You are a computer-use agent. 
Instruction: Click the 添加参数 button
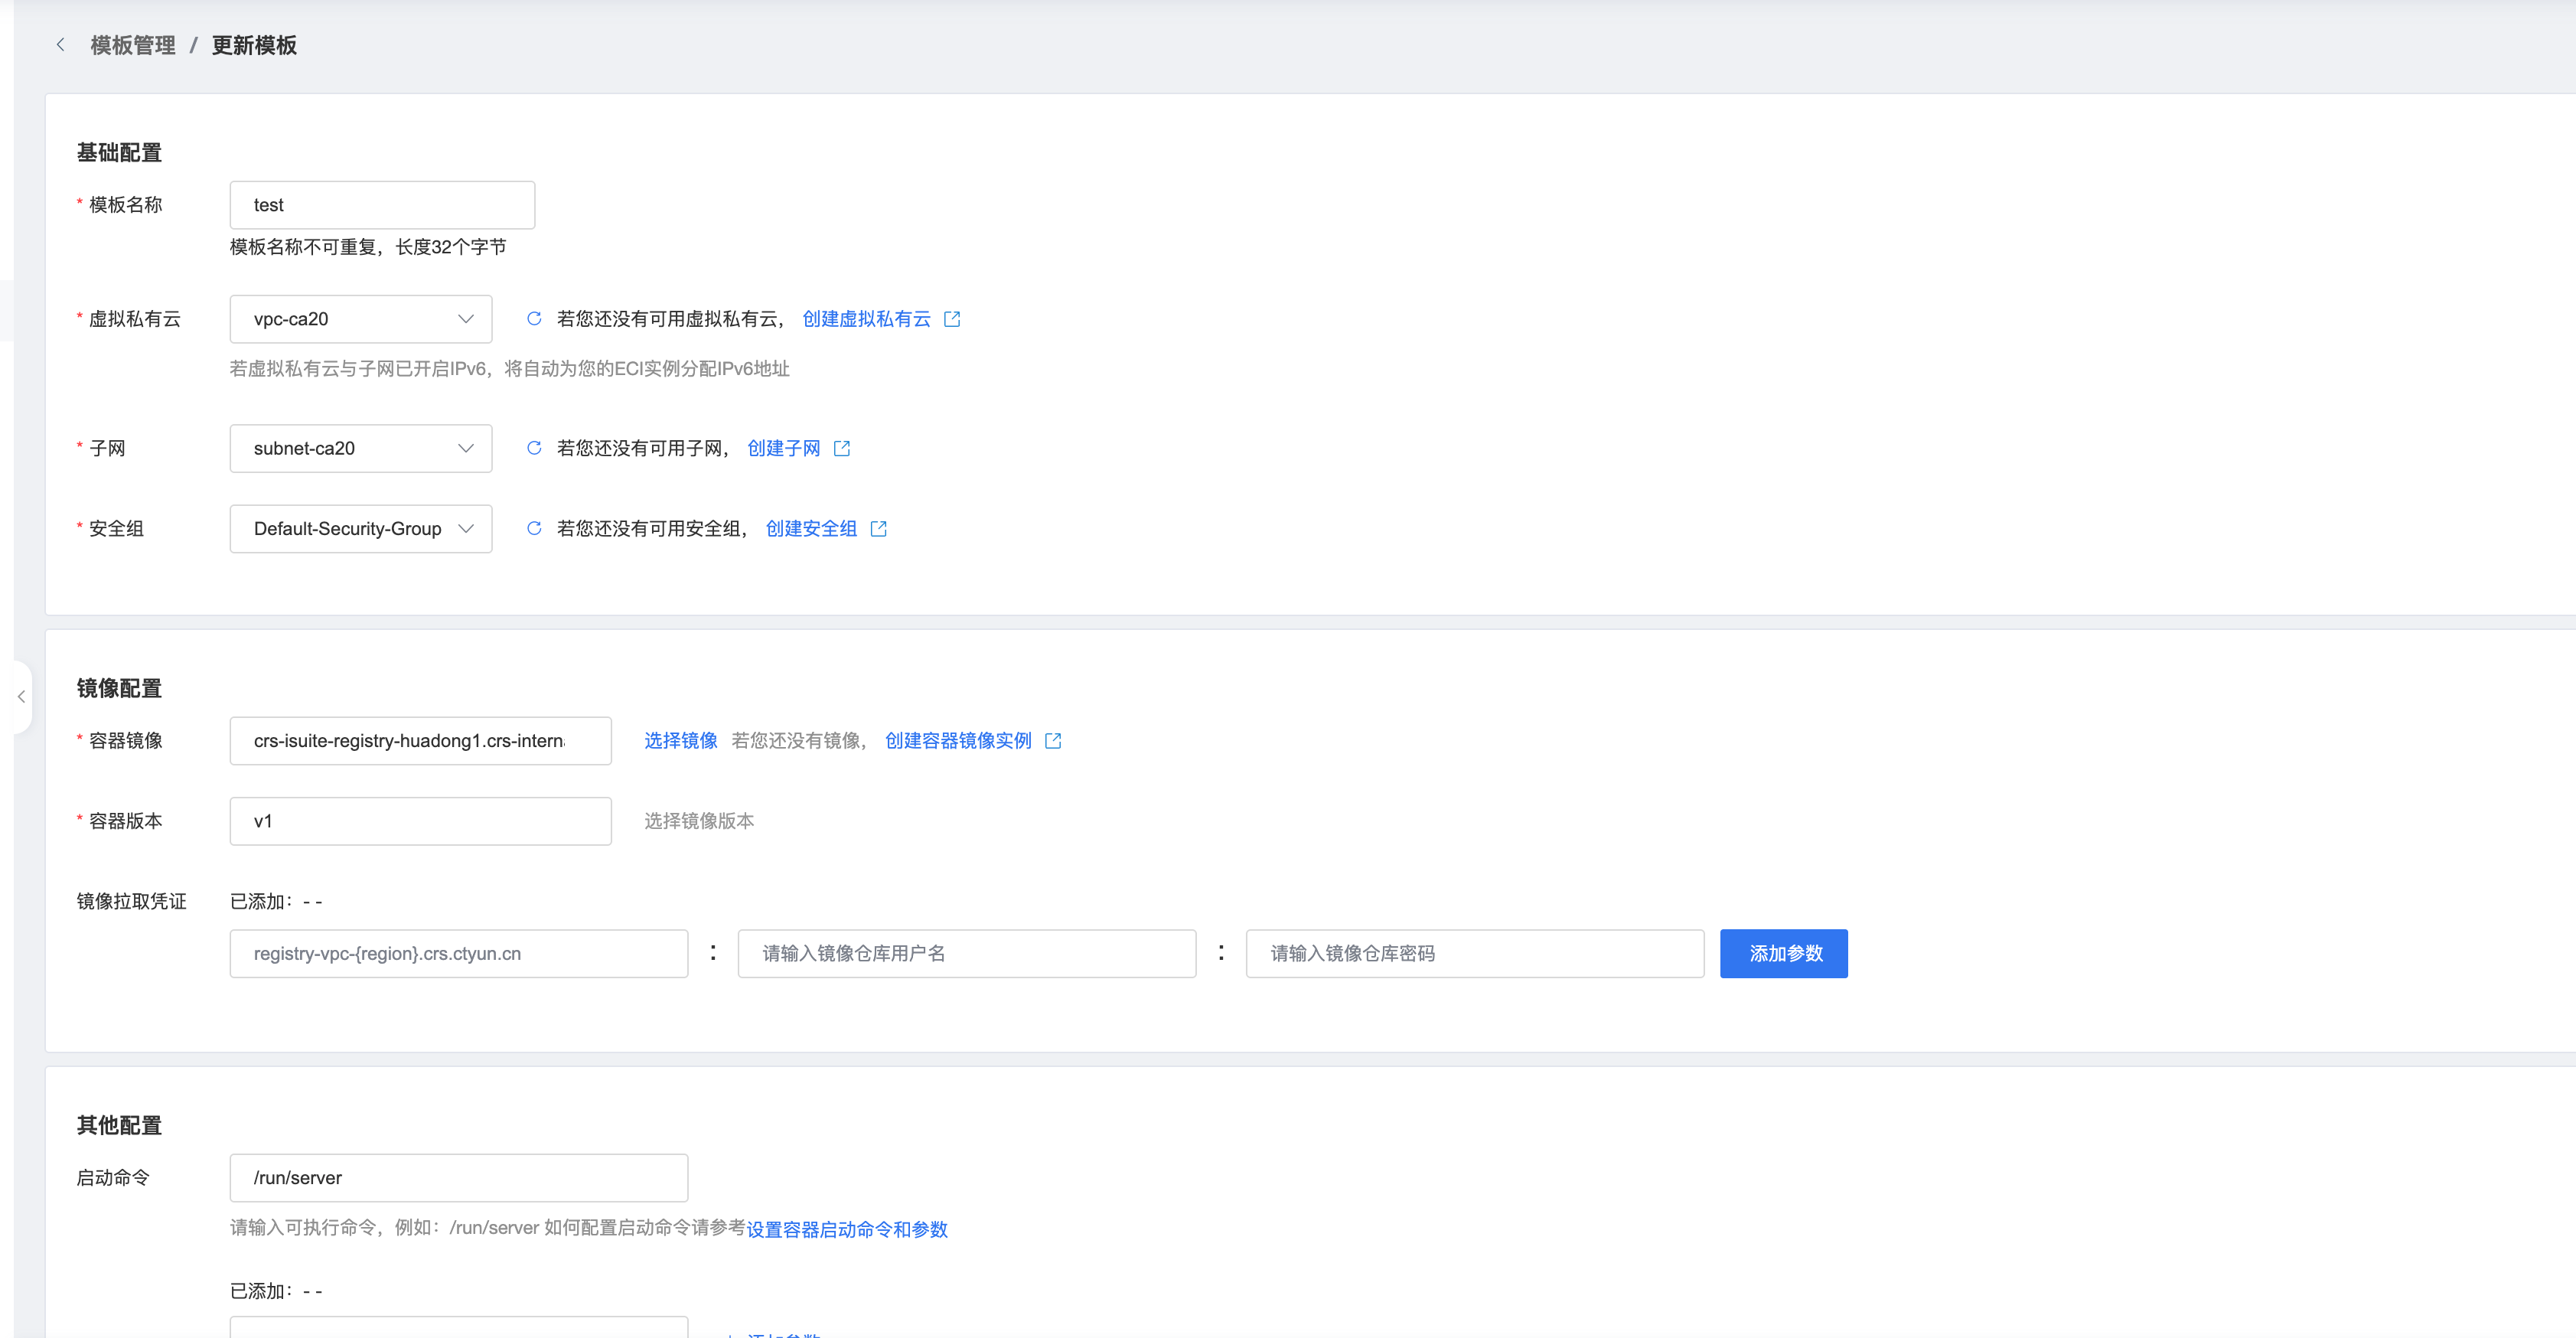click(1783, 953)
